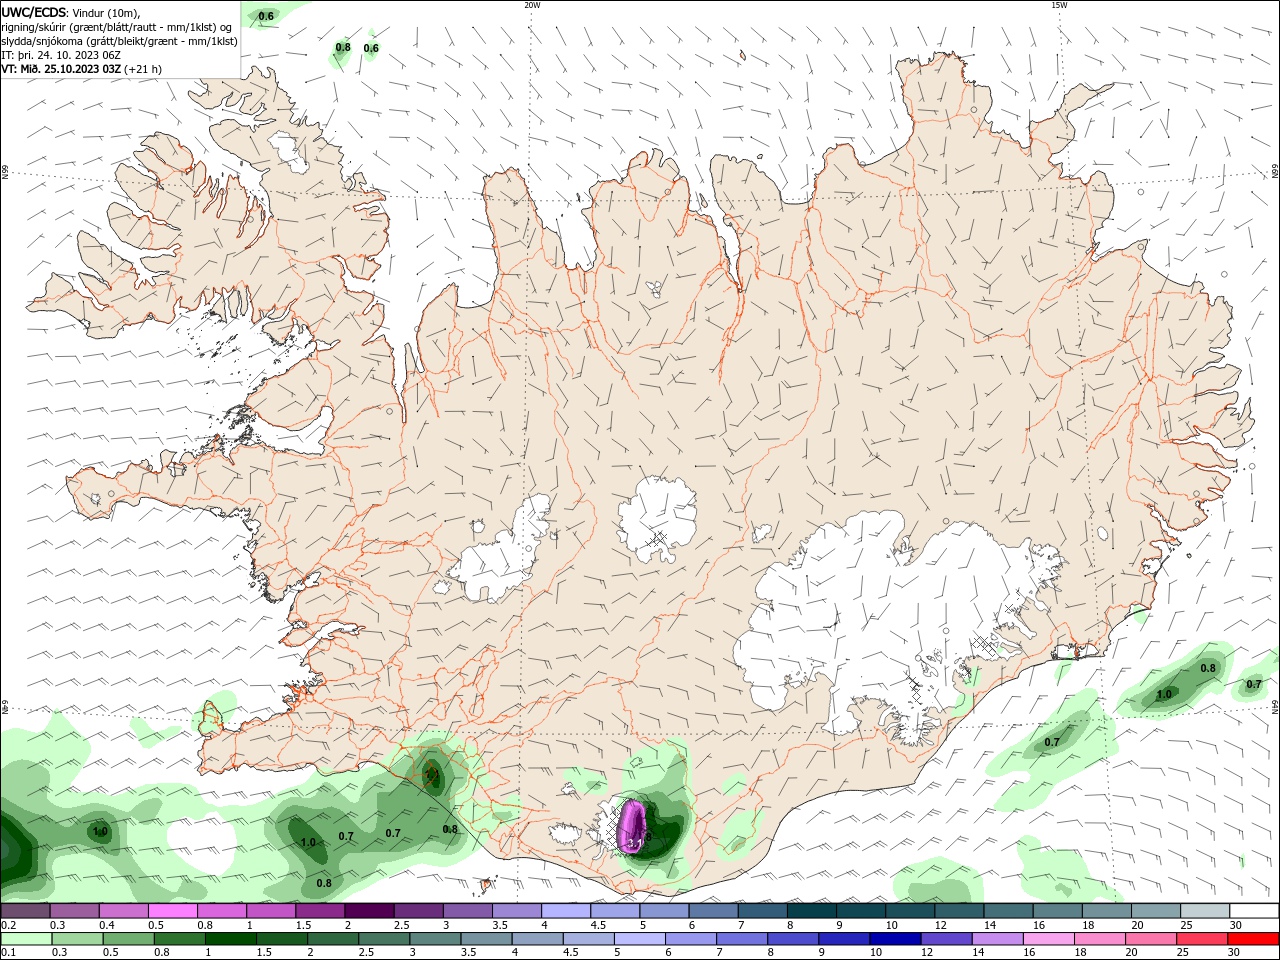Screen dimensions: 1280x960
Task: Click the lavender 4–4.5 swatch in top legend row
Action: [x=566, y=911]
